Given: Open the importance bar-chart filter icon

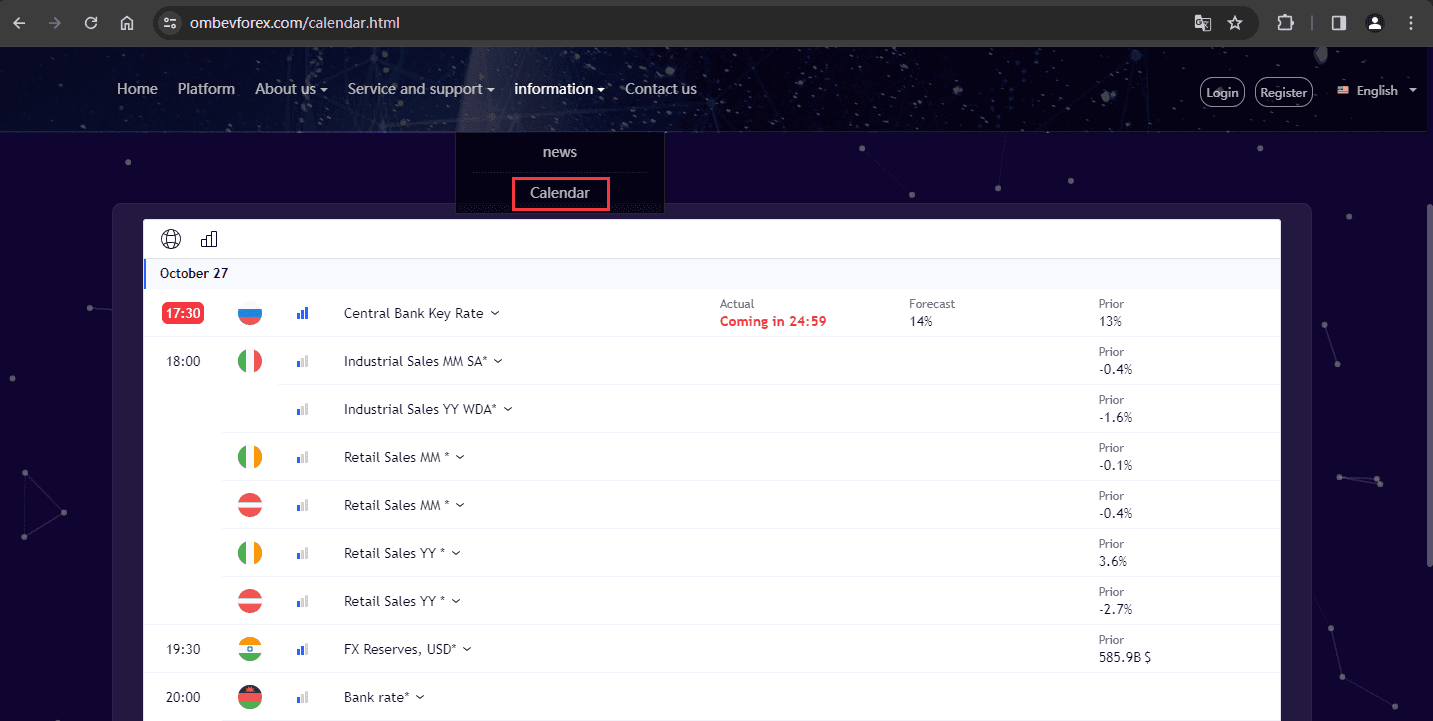Looking at the screenshot, I should click(x=209, y=239).
